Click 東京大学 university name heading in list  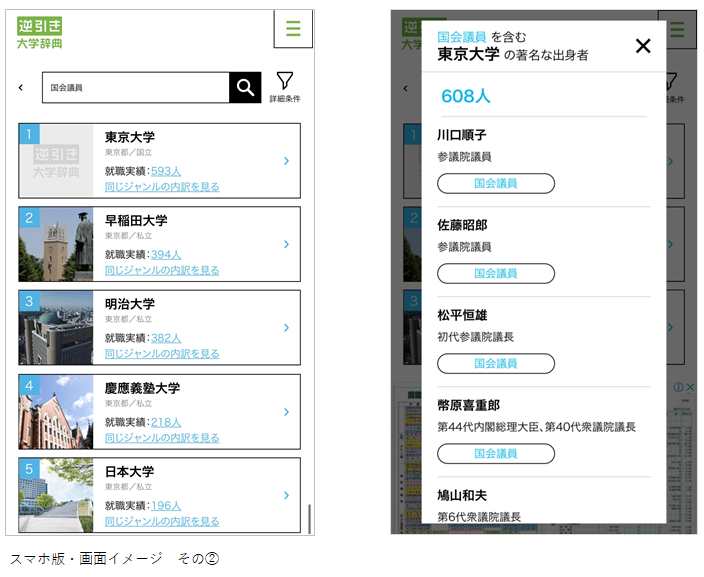(x=130, y=137)
